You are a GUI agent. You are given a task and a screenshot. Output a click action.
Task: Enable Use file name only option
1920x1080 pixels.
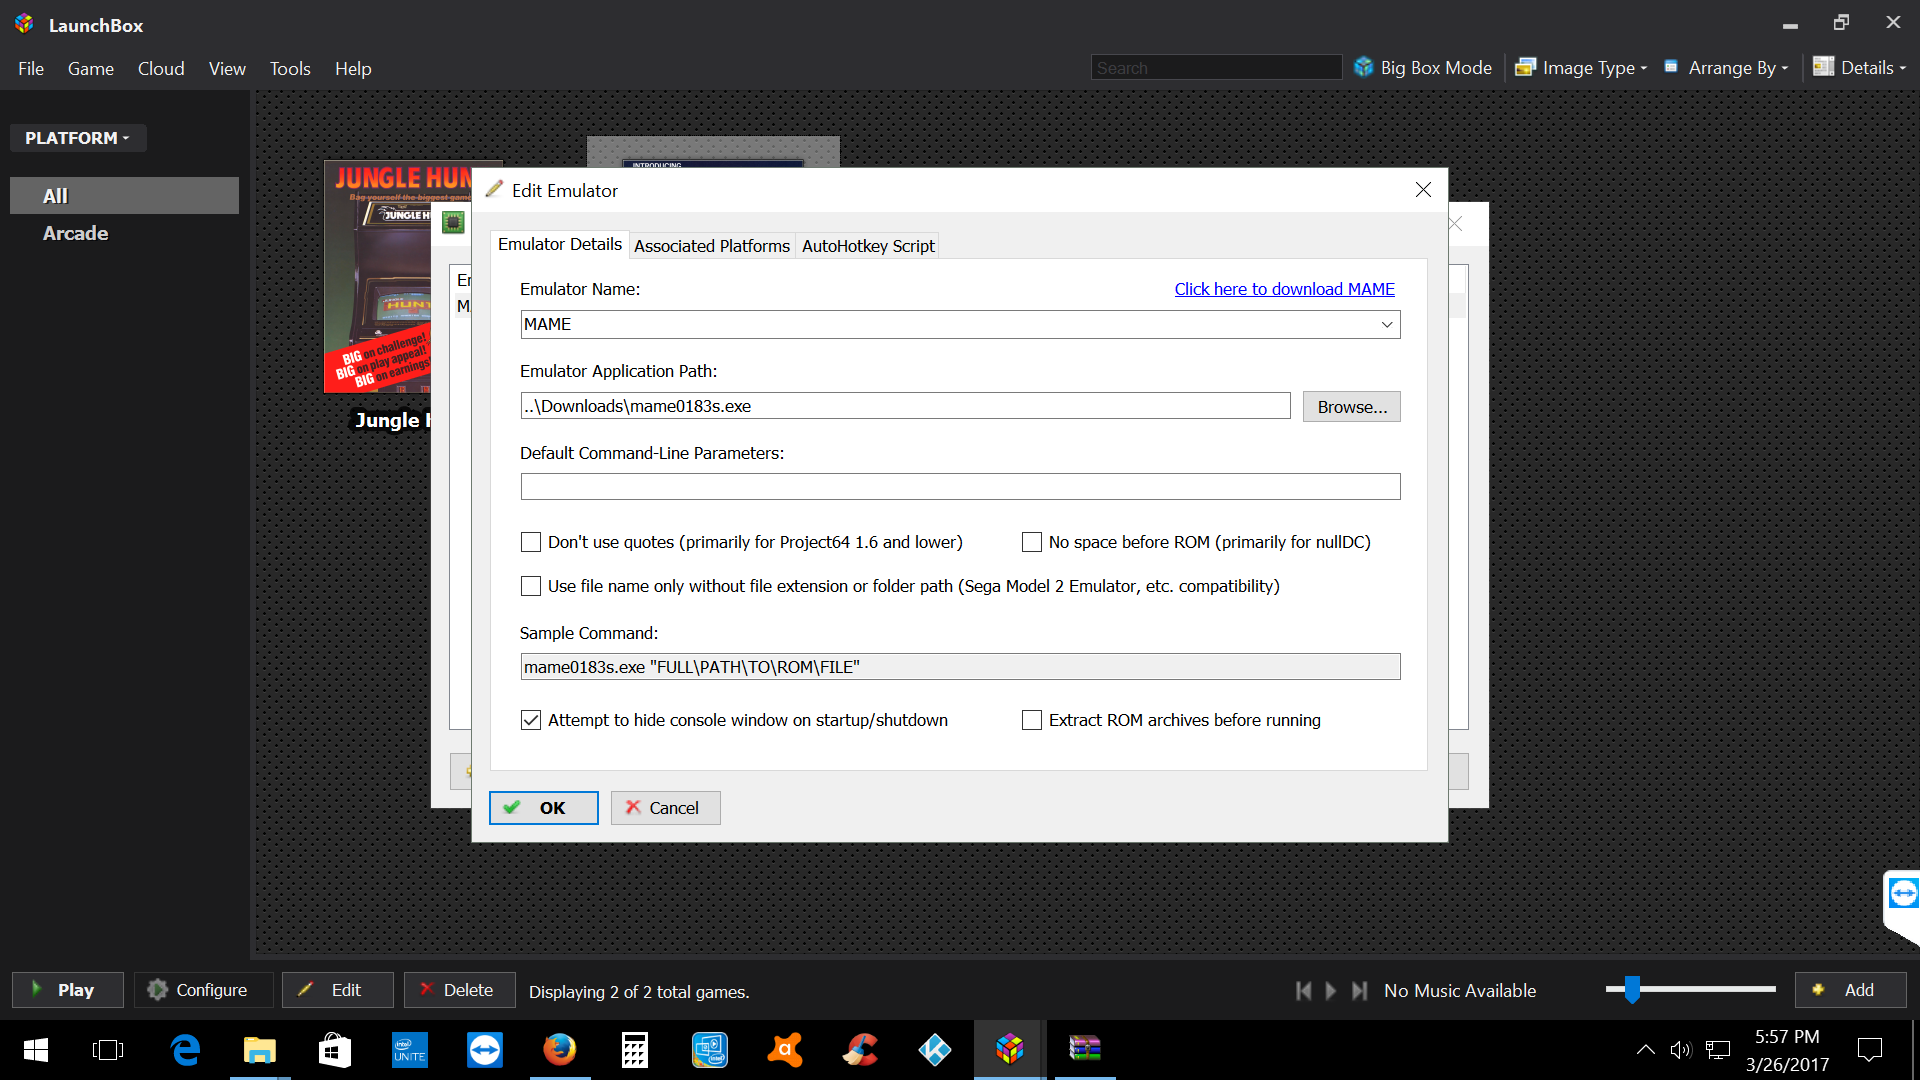click(x=531, y=586)
